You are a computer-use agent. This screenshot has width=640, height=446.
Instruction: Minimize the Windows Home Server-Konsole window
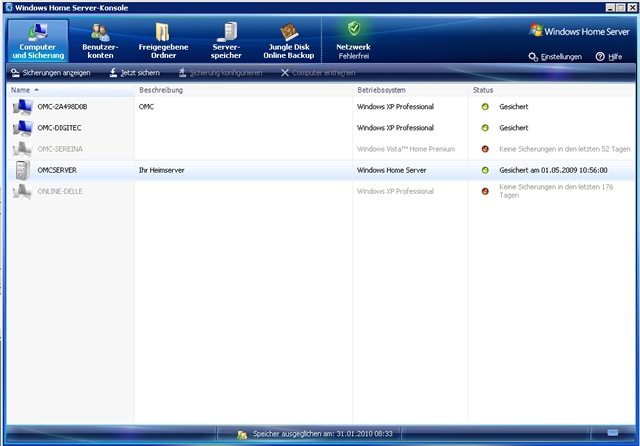(x=610, y=7)
